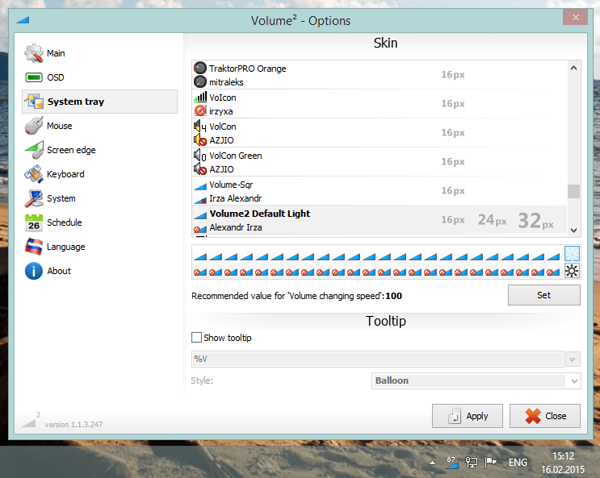
Task: Open the Schedule settings page
Action: [99, 223]
